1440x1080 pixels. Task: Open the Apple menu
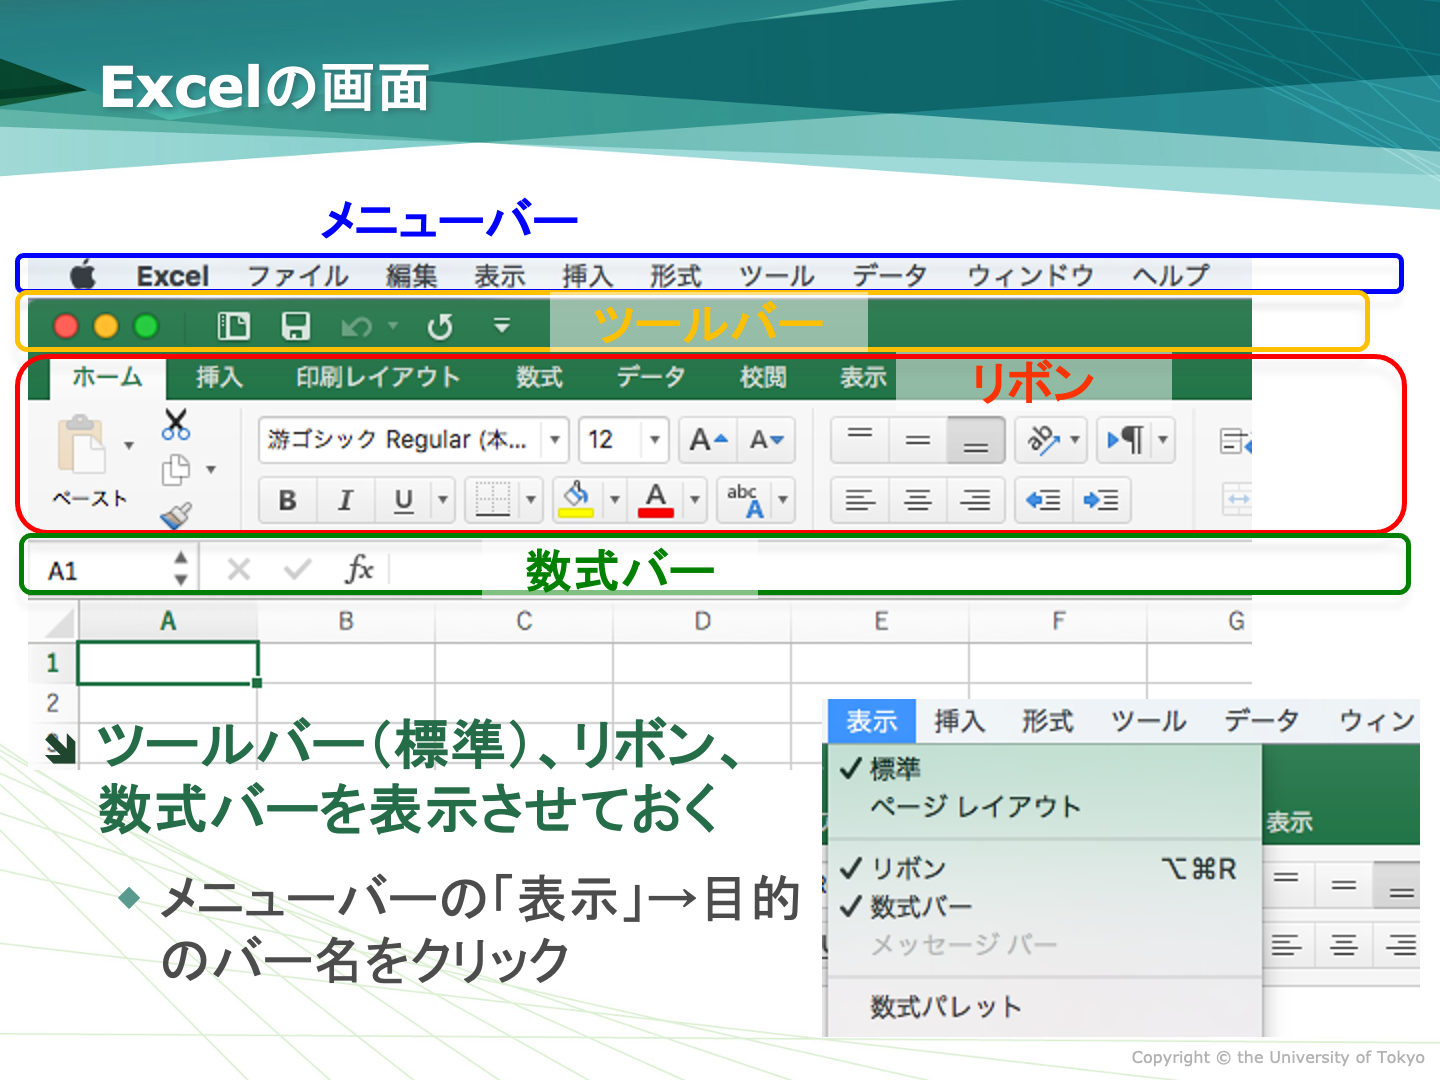(x=83, y=274)
